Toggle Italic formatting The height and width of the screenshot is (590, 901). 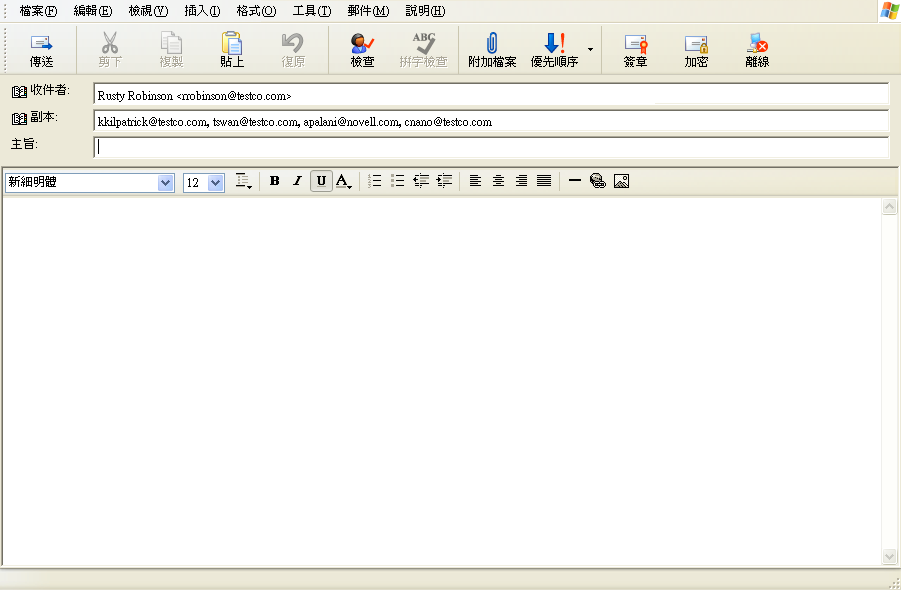coord(297,181)
